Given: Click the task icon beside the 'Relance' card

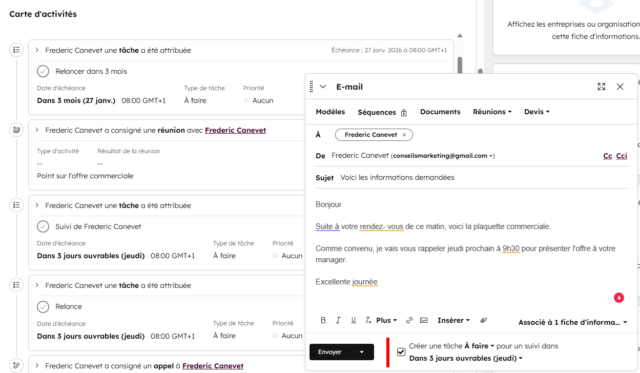Looking at the screenshot, I should (x=16, y=285).
